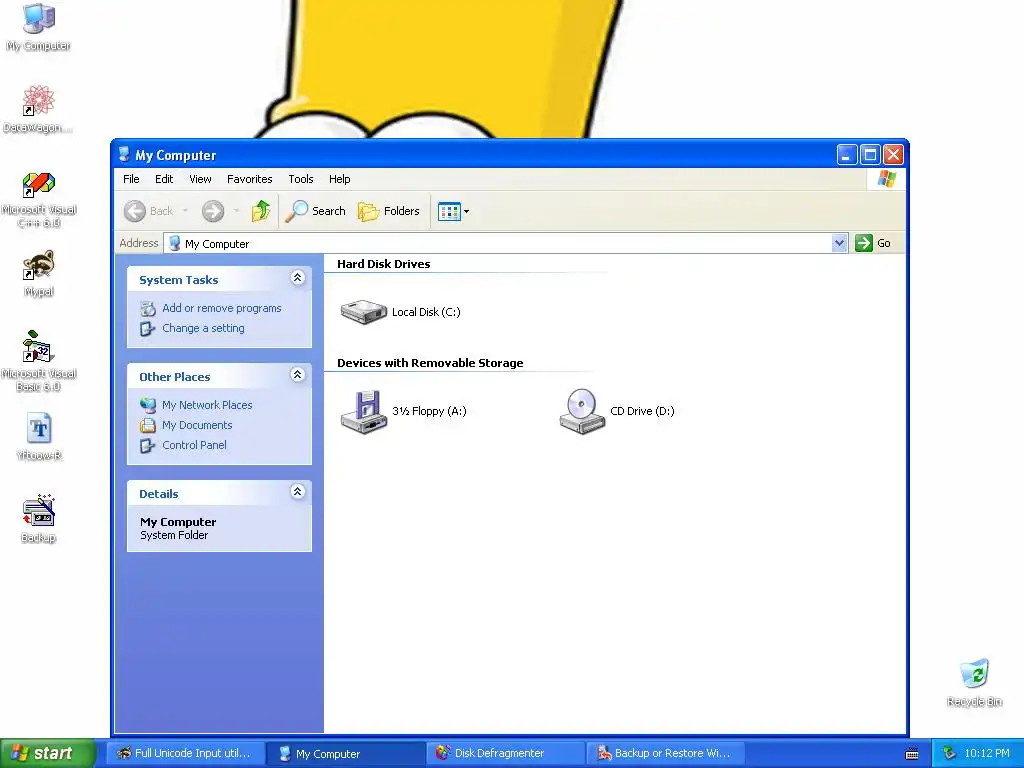Click My Computer taskbar button
The height and width of the screenshot is (768, 1024).
345,753
